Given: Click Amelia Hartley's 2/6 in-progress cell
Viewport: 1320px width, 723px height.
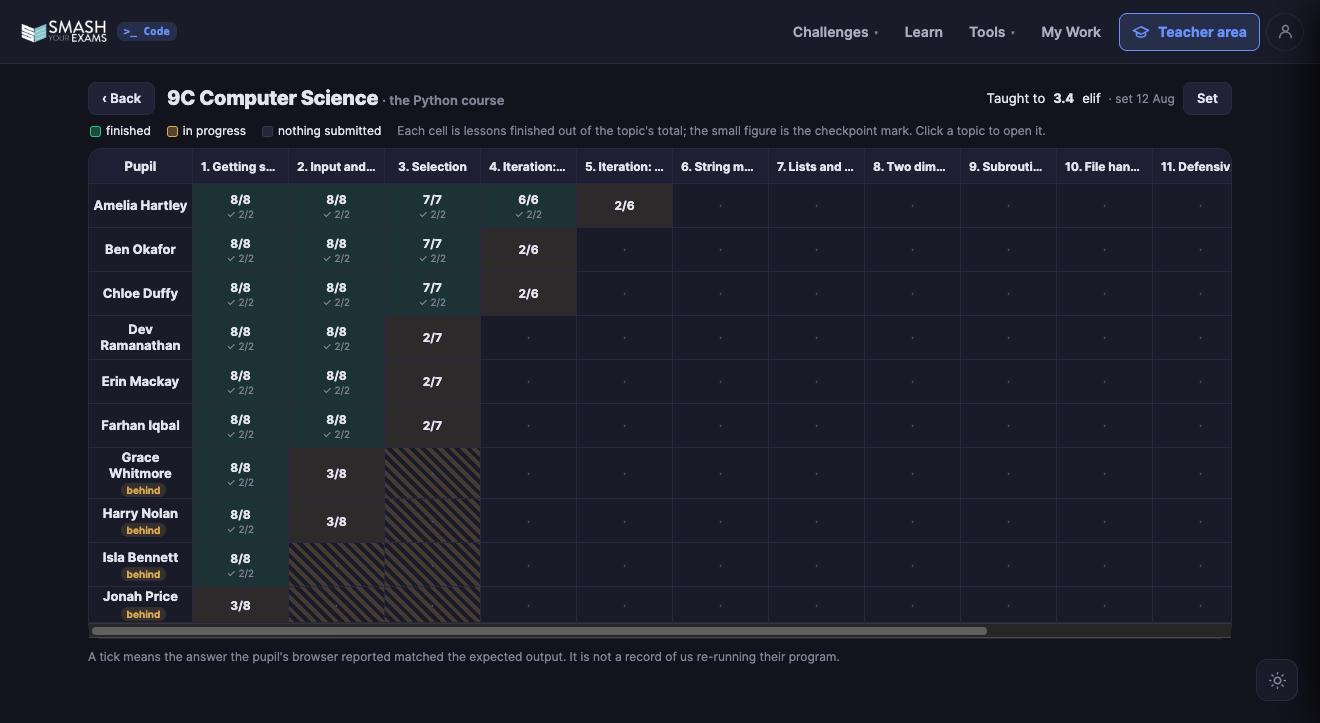Looking at the screenshot, I should point(624,205).
